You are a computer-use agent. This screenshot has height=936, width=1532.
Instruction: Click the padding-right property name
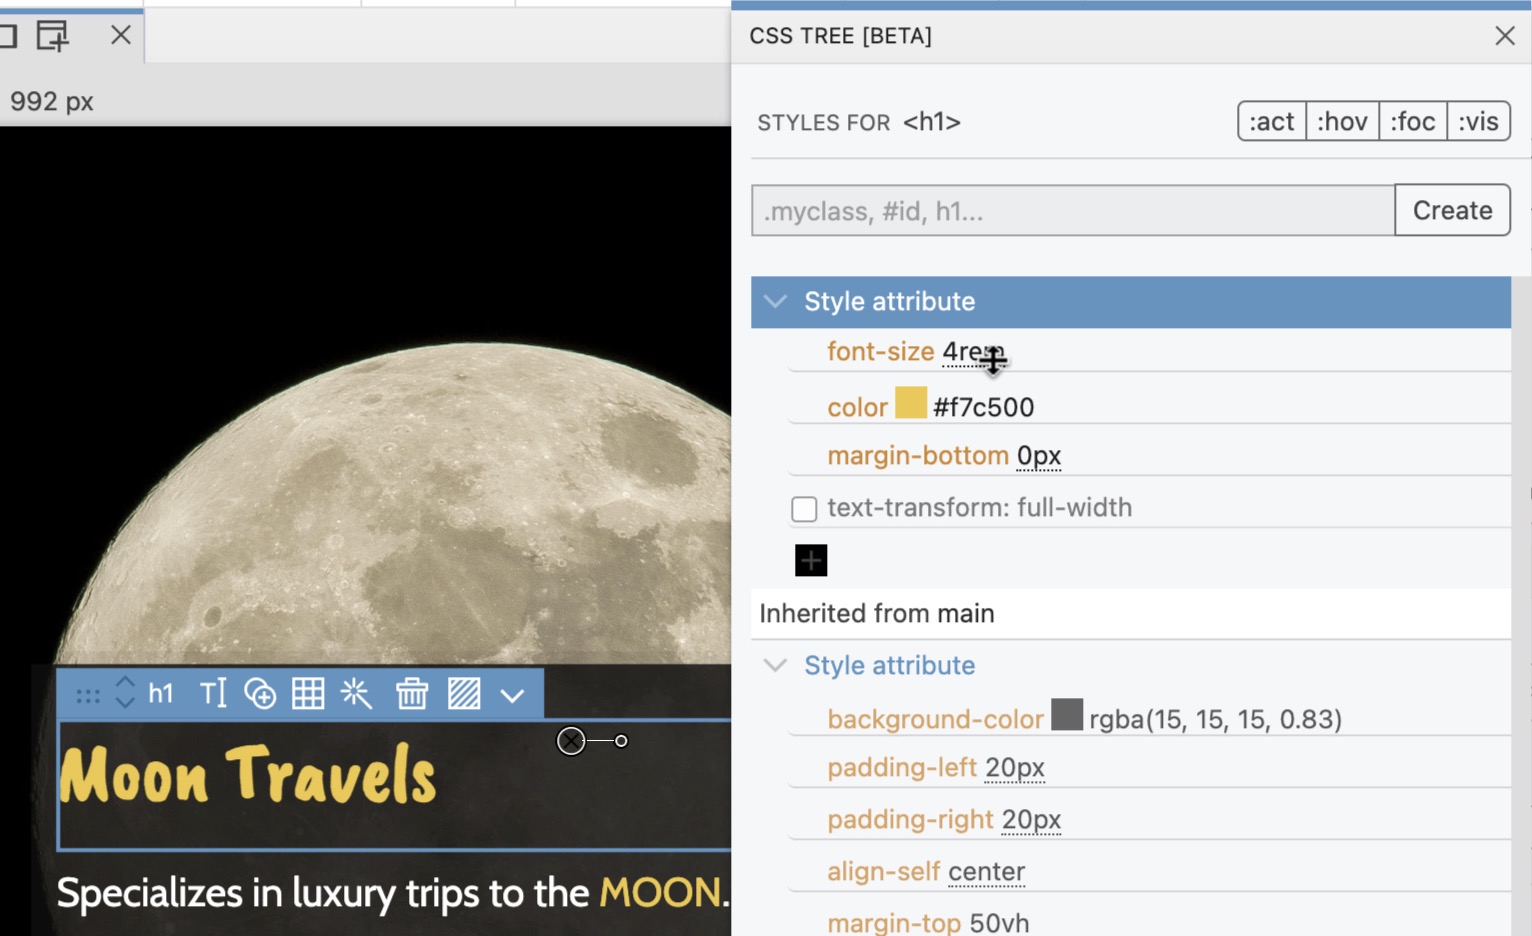(x=910, y=819)
